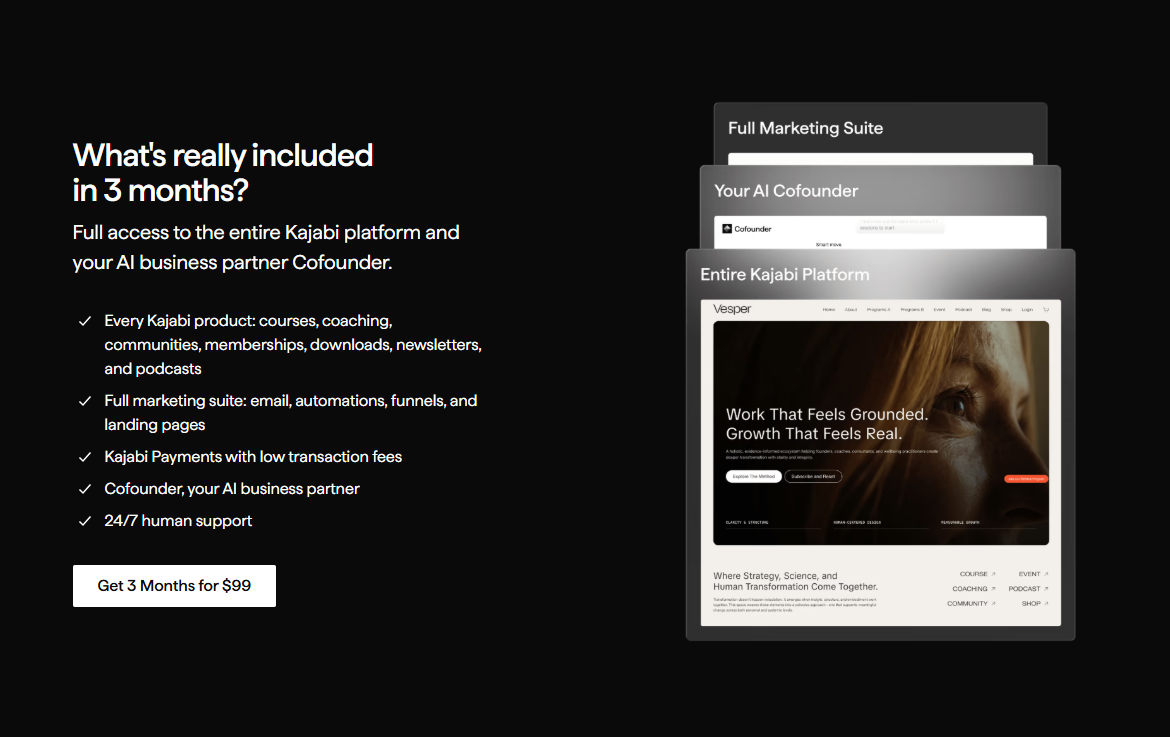The height and width of the screenshot is (737, 1170).
Task: Click Login in the Vesper navigation
Action: click(1027, 310)
